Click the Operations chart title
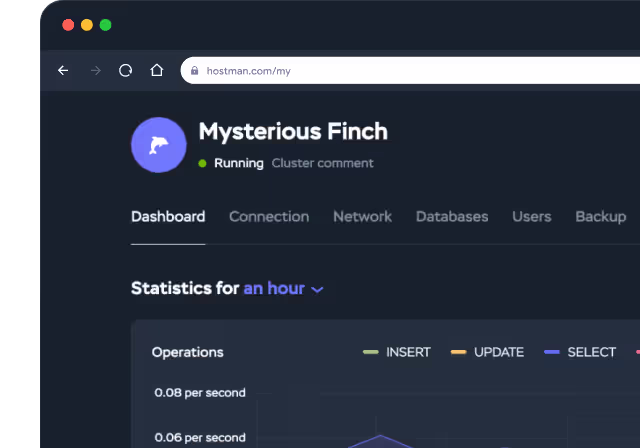Image resolution: width=640 pixels, height=448 pixels. 188,353
